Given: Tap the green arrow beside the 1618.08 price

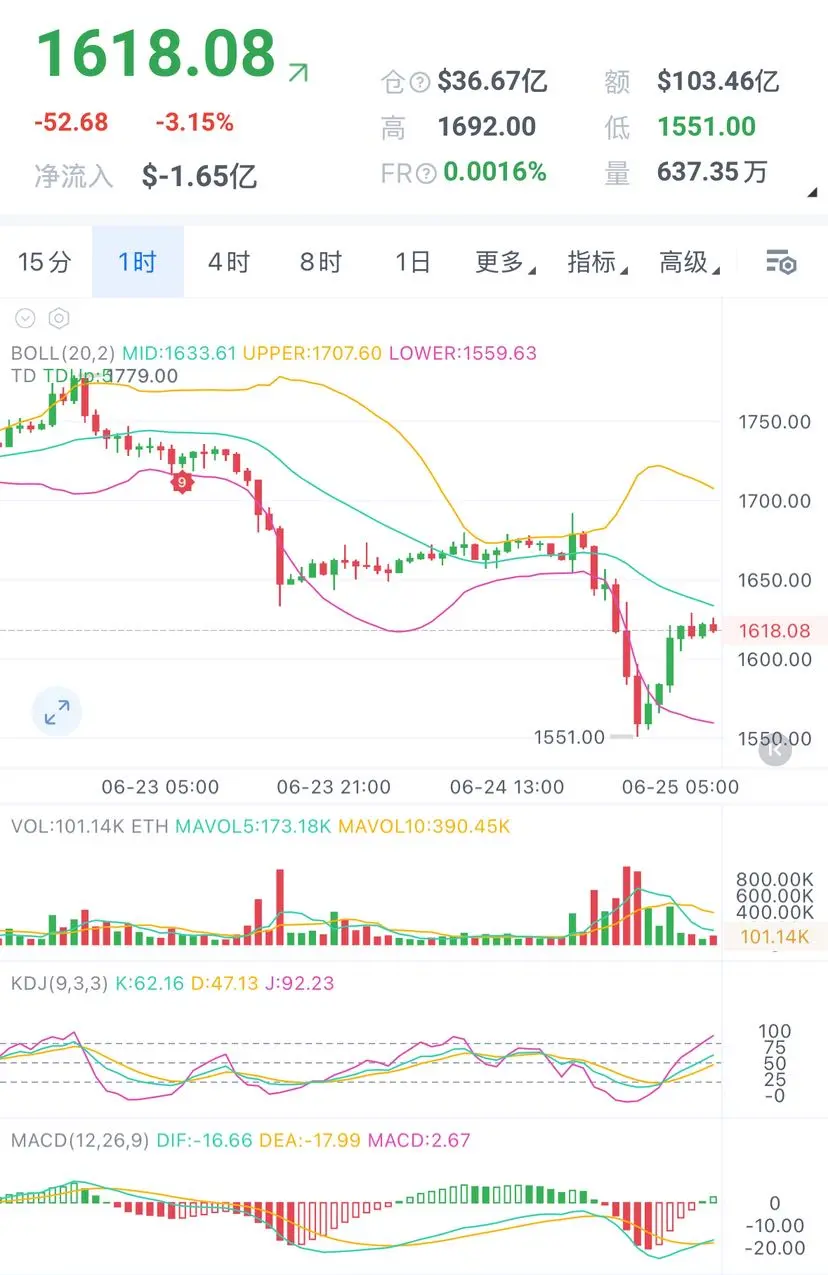Looking at the screenshot, I should [298, 71].
